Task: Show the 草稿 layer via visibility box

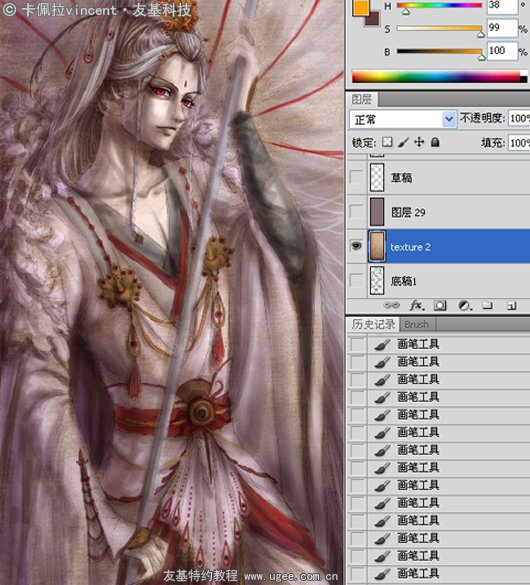Action: click(357, 178)
